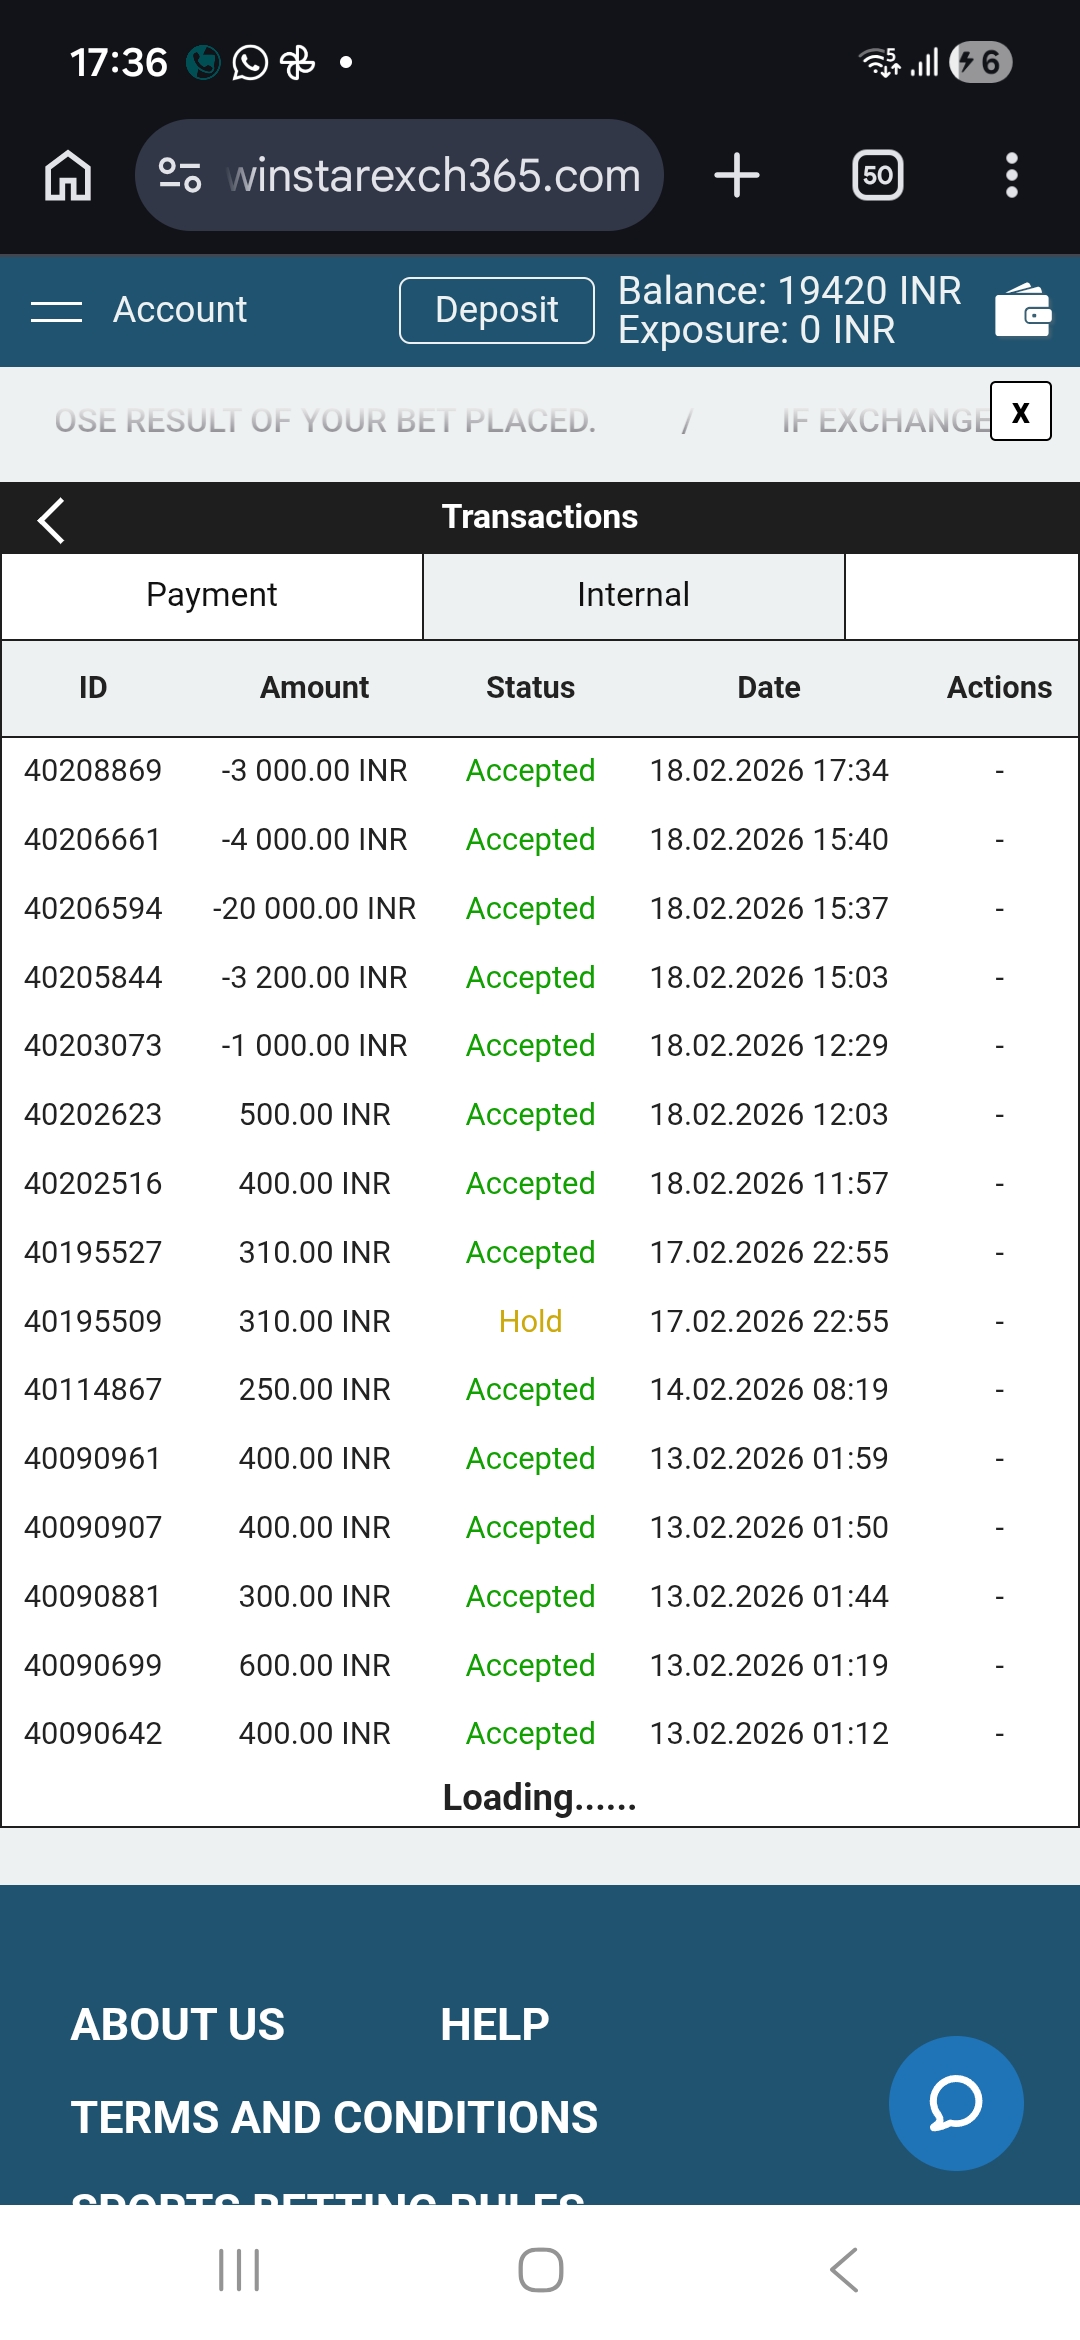Open the About Us footer link
This screenshot has width=1080, height=2340.
click(x=177, y=2025)
